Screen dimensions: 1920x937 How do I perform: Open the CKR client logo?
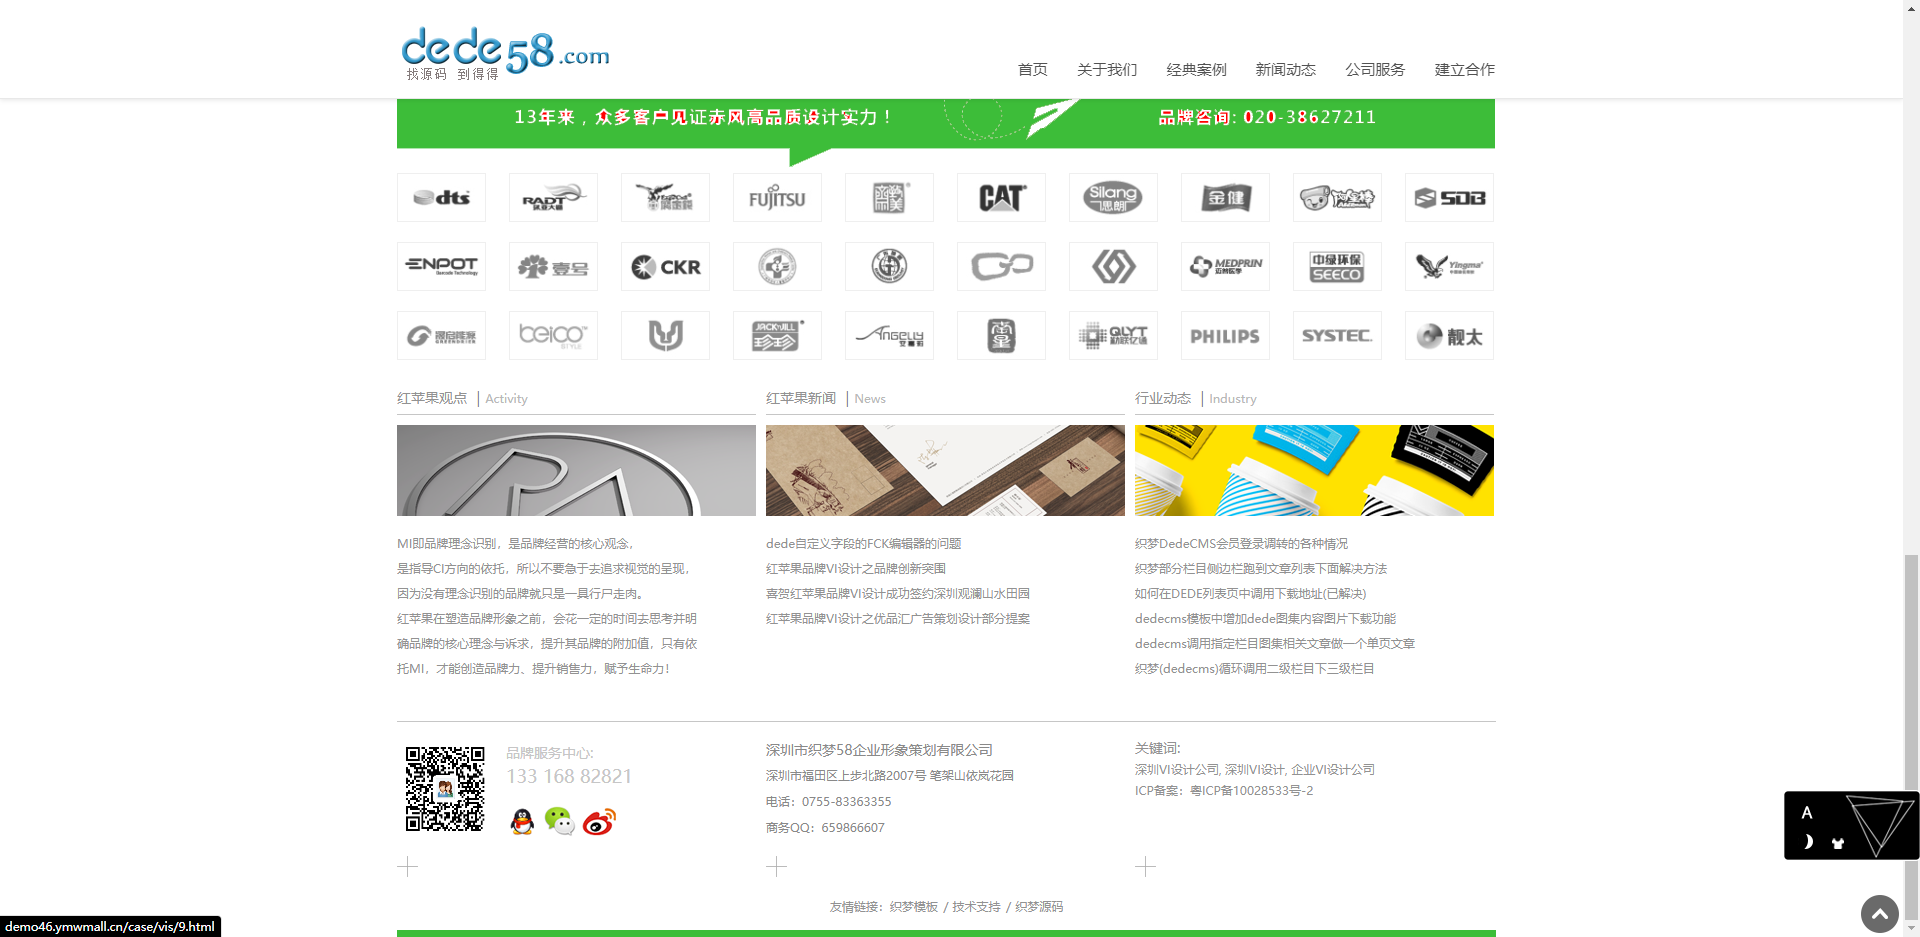click(x=665, y=267)
